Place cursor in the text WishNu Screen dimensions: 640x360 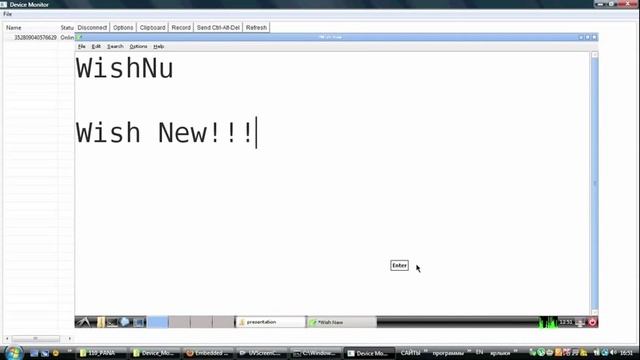124,68
